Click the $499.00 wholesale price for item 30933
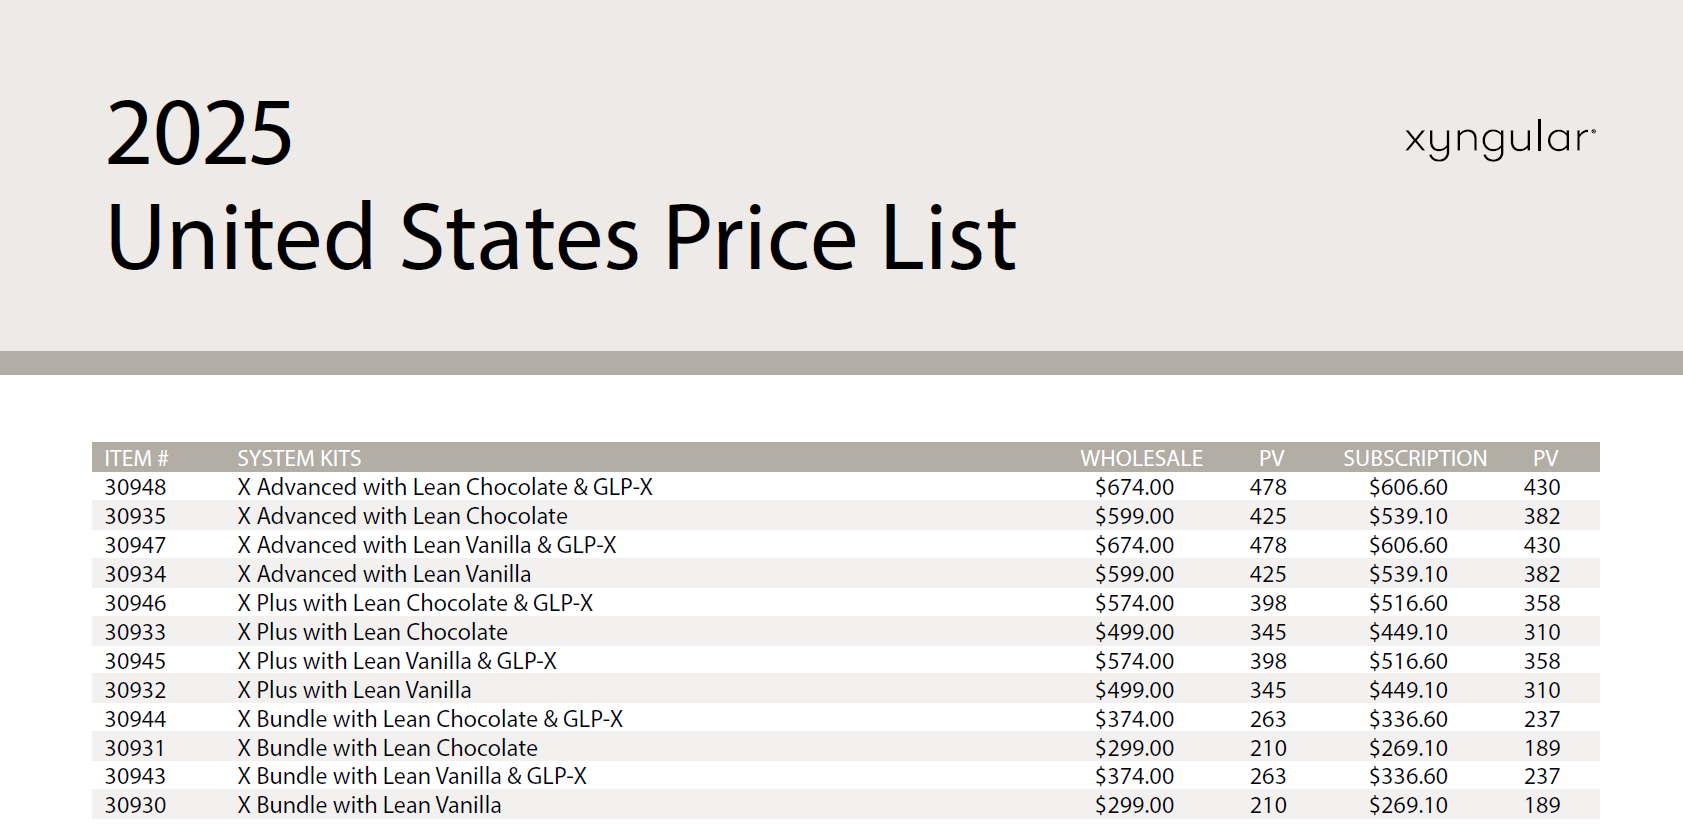 pos(1135,632)
